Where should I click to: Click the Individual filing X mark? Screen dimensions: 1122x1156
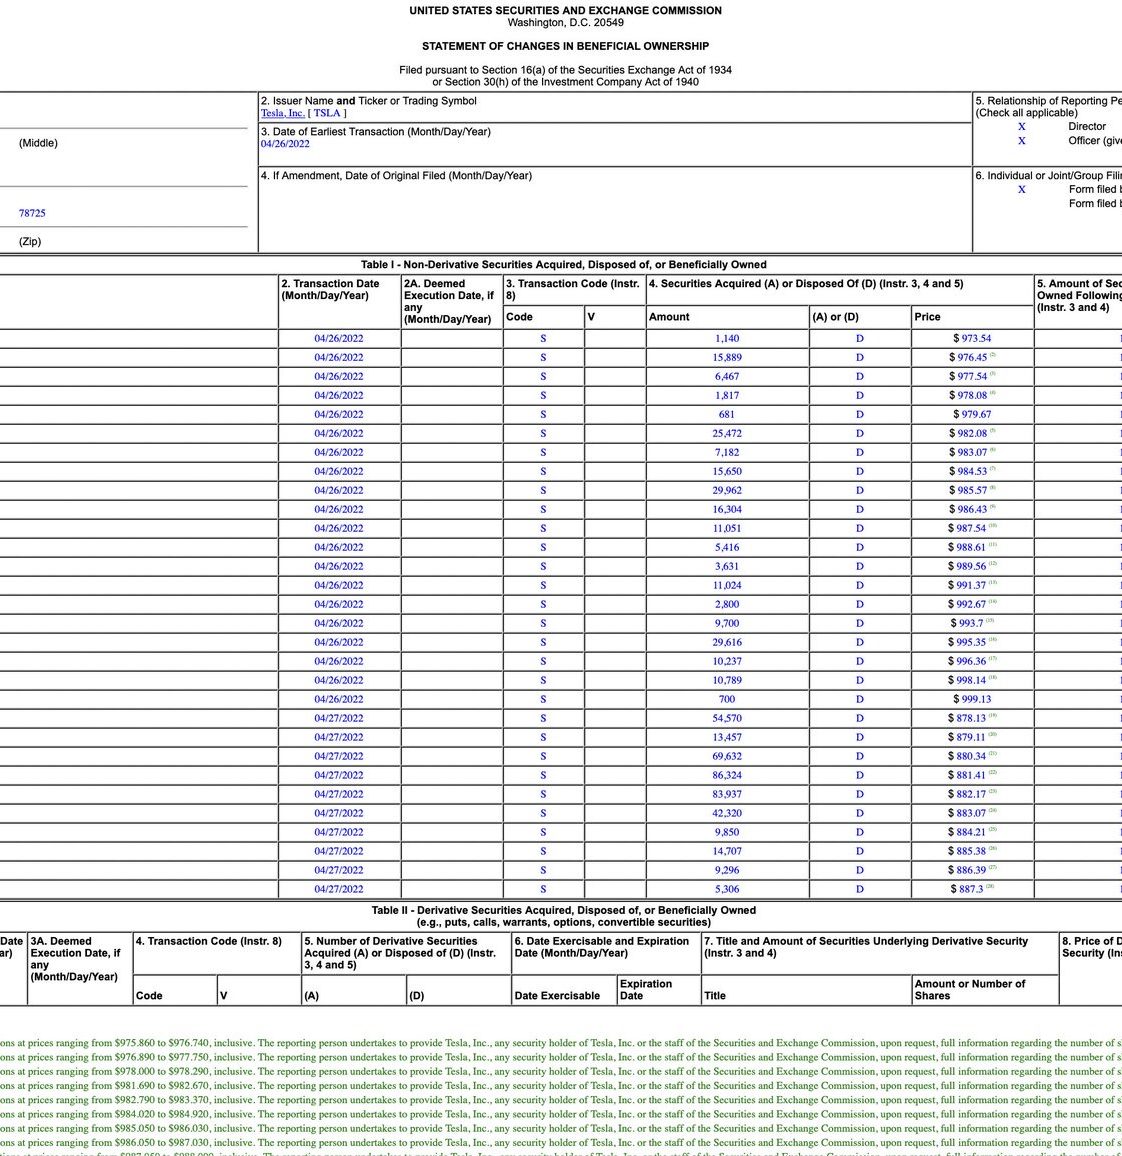tap(1022, 189)
